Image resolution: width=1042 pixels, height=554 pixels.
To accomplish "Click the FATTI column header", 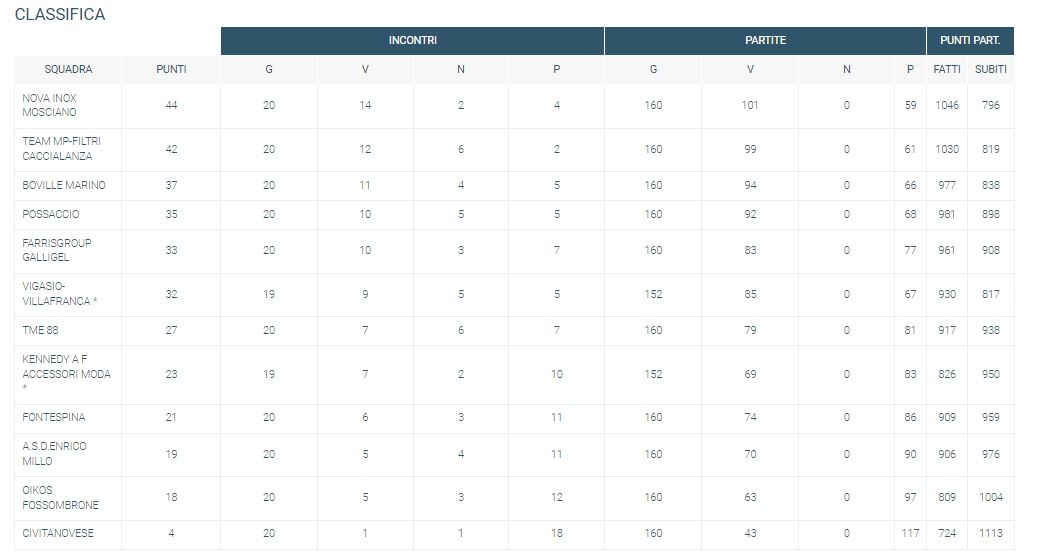I will [947, 69].
